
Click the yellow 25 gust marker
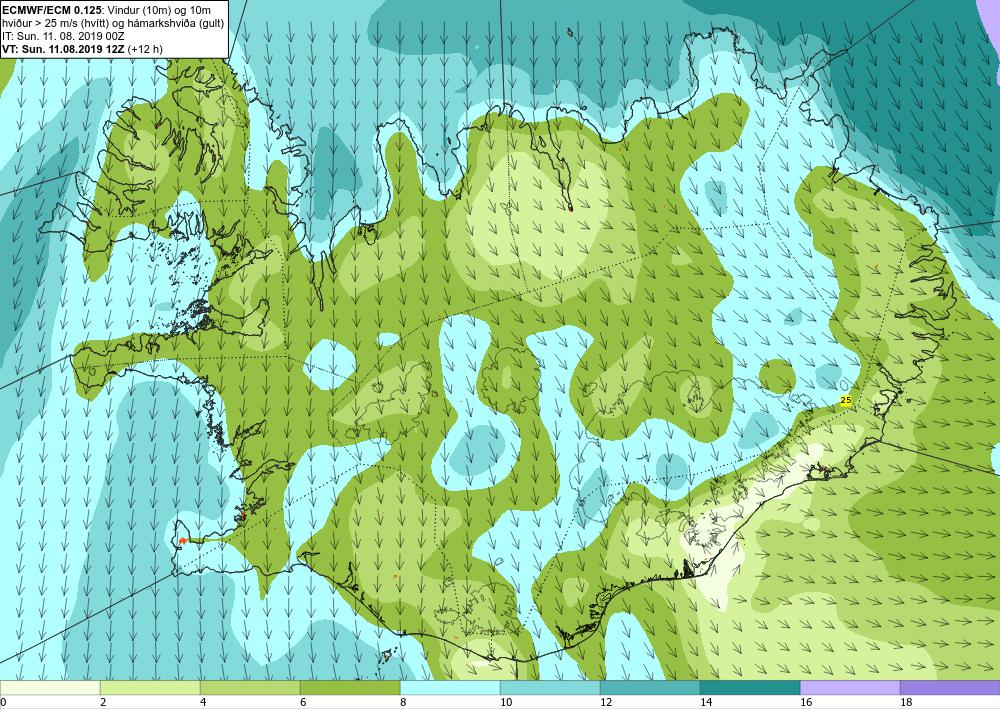click(846, 400)
